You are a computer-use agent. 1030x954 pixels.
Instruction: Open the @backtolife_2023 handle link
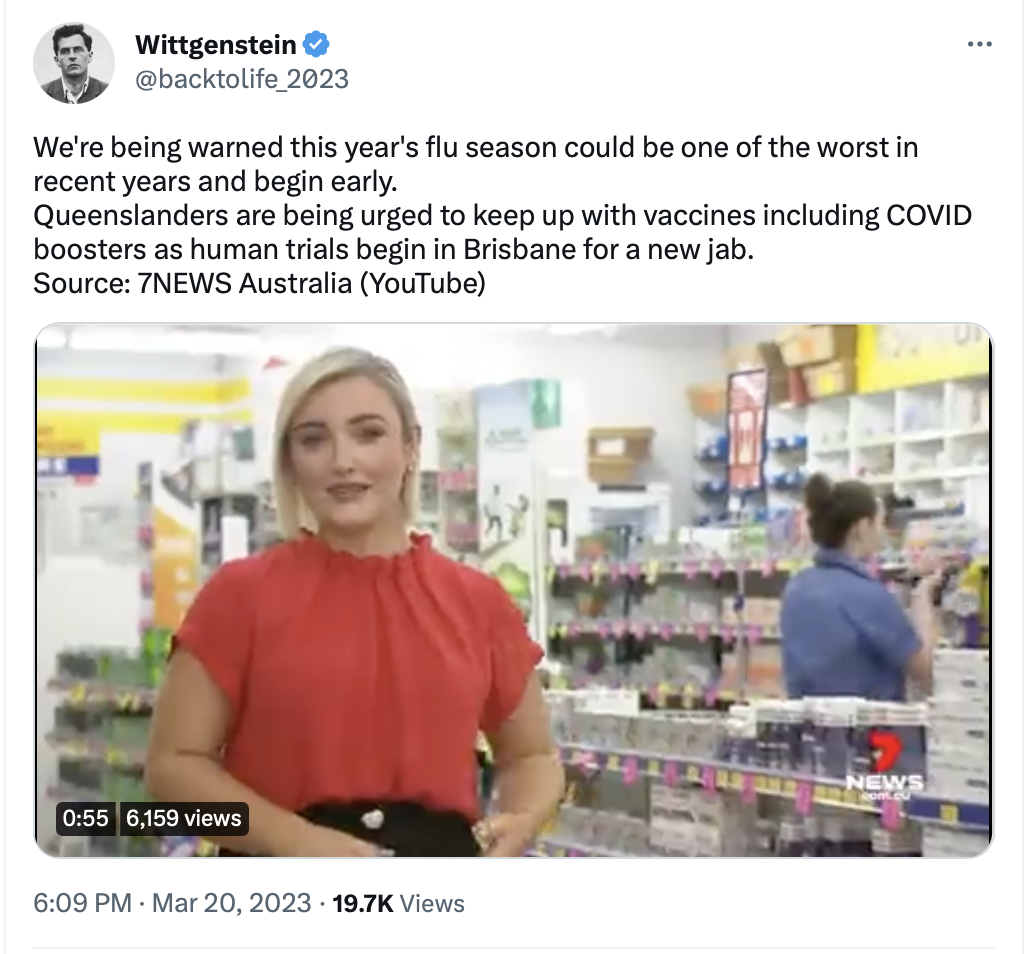[242, 79]
